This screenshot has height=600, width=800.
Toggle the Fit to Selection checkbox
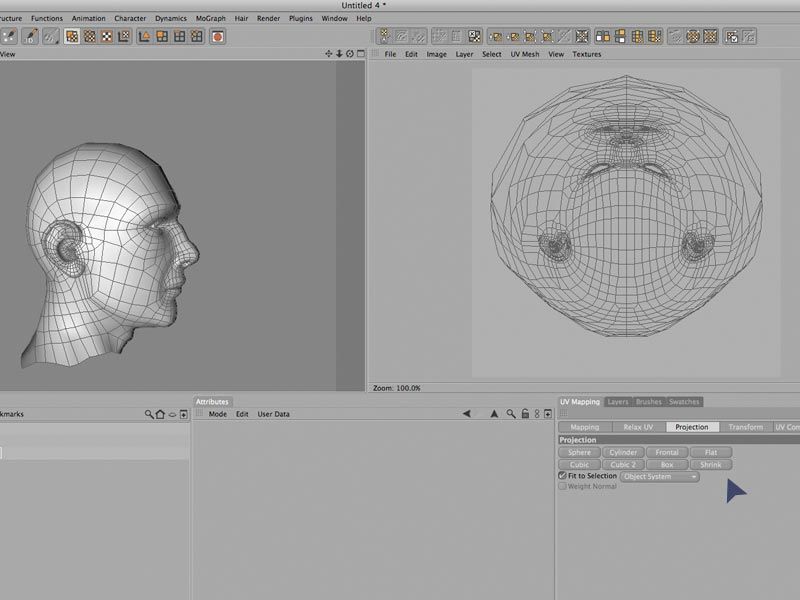562,476
